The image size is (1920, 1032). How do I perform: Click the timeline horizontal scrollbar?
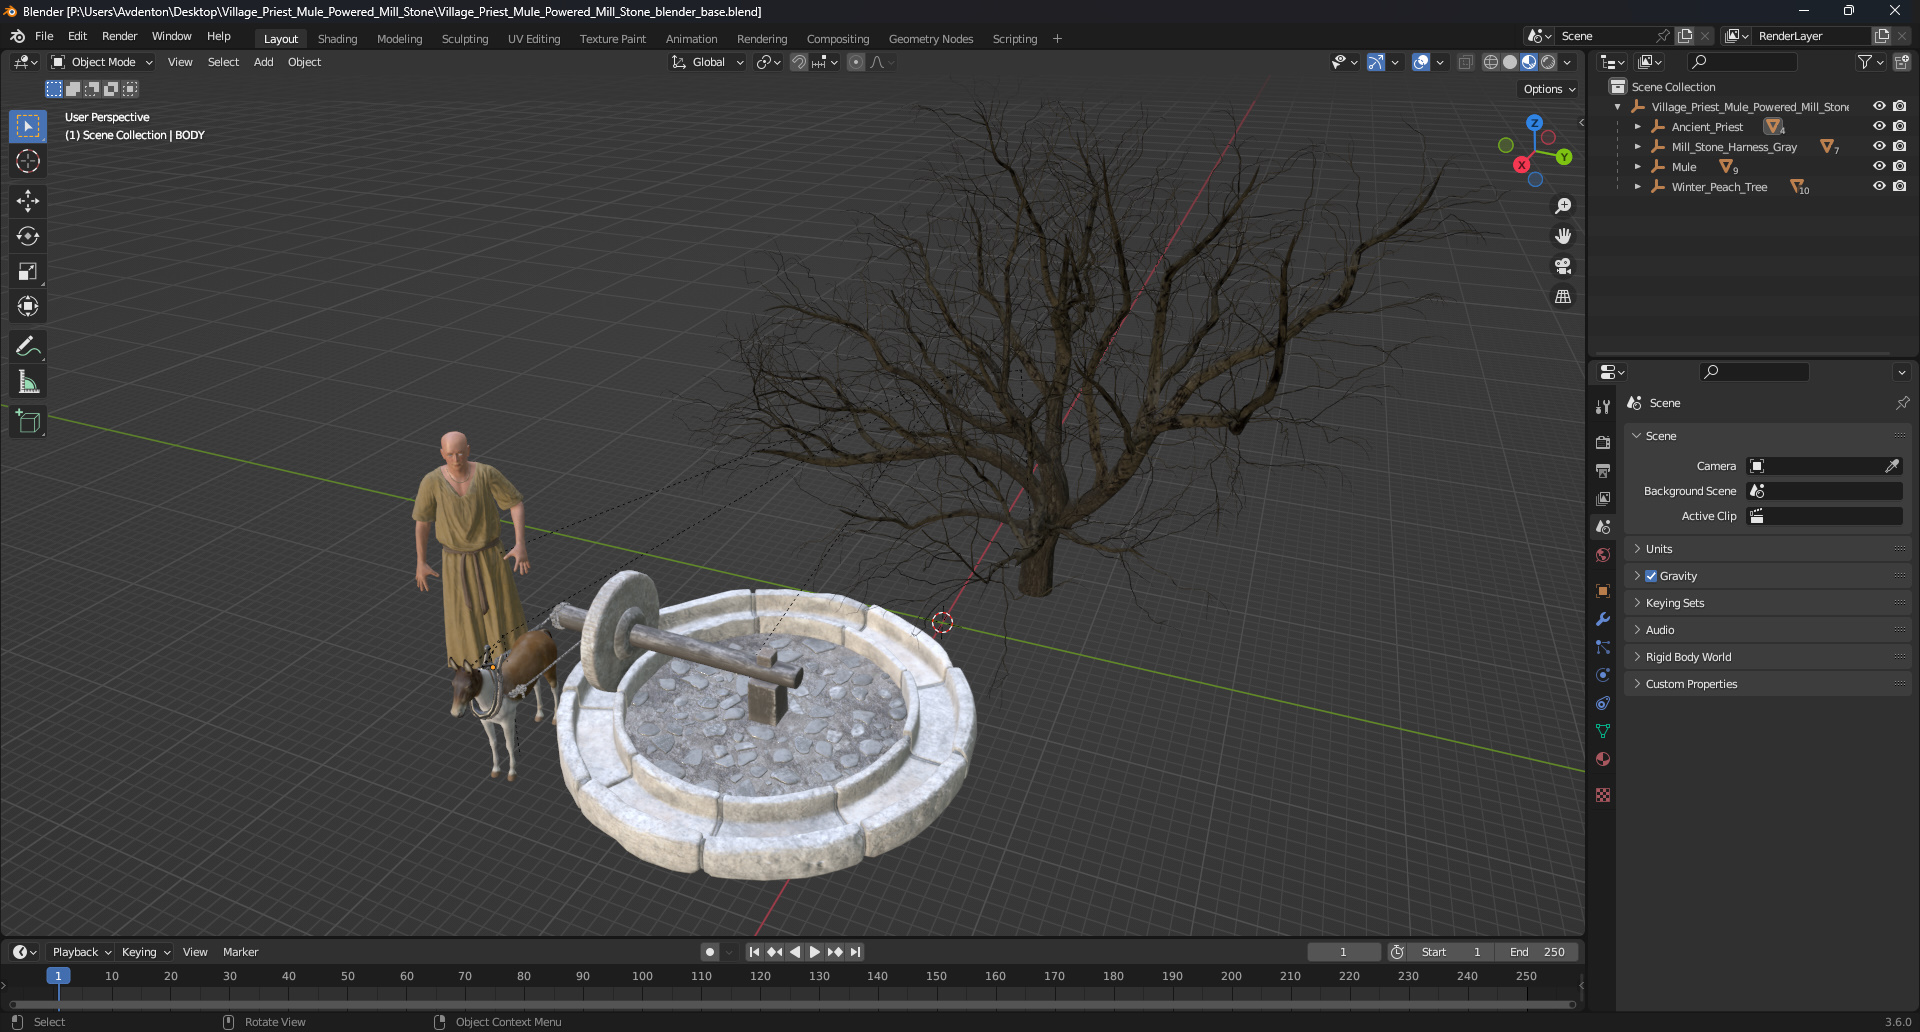[x=792, y=1004]
